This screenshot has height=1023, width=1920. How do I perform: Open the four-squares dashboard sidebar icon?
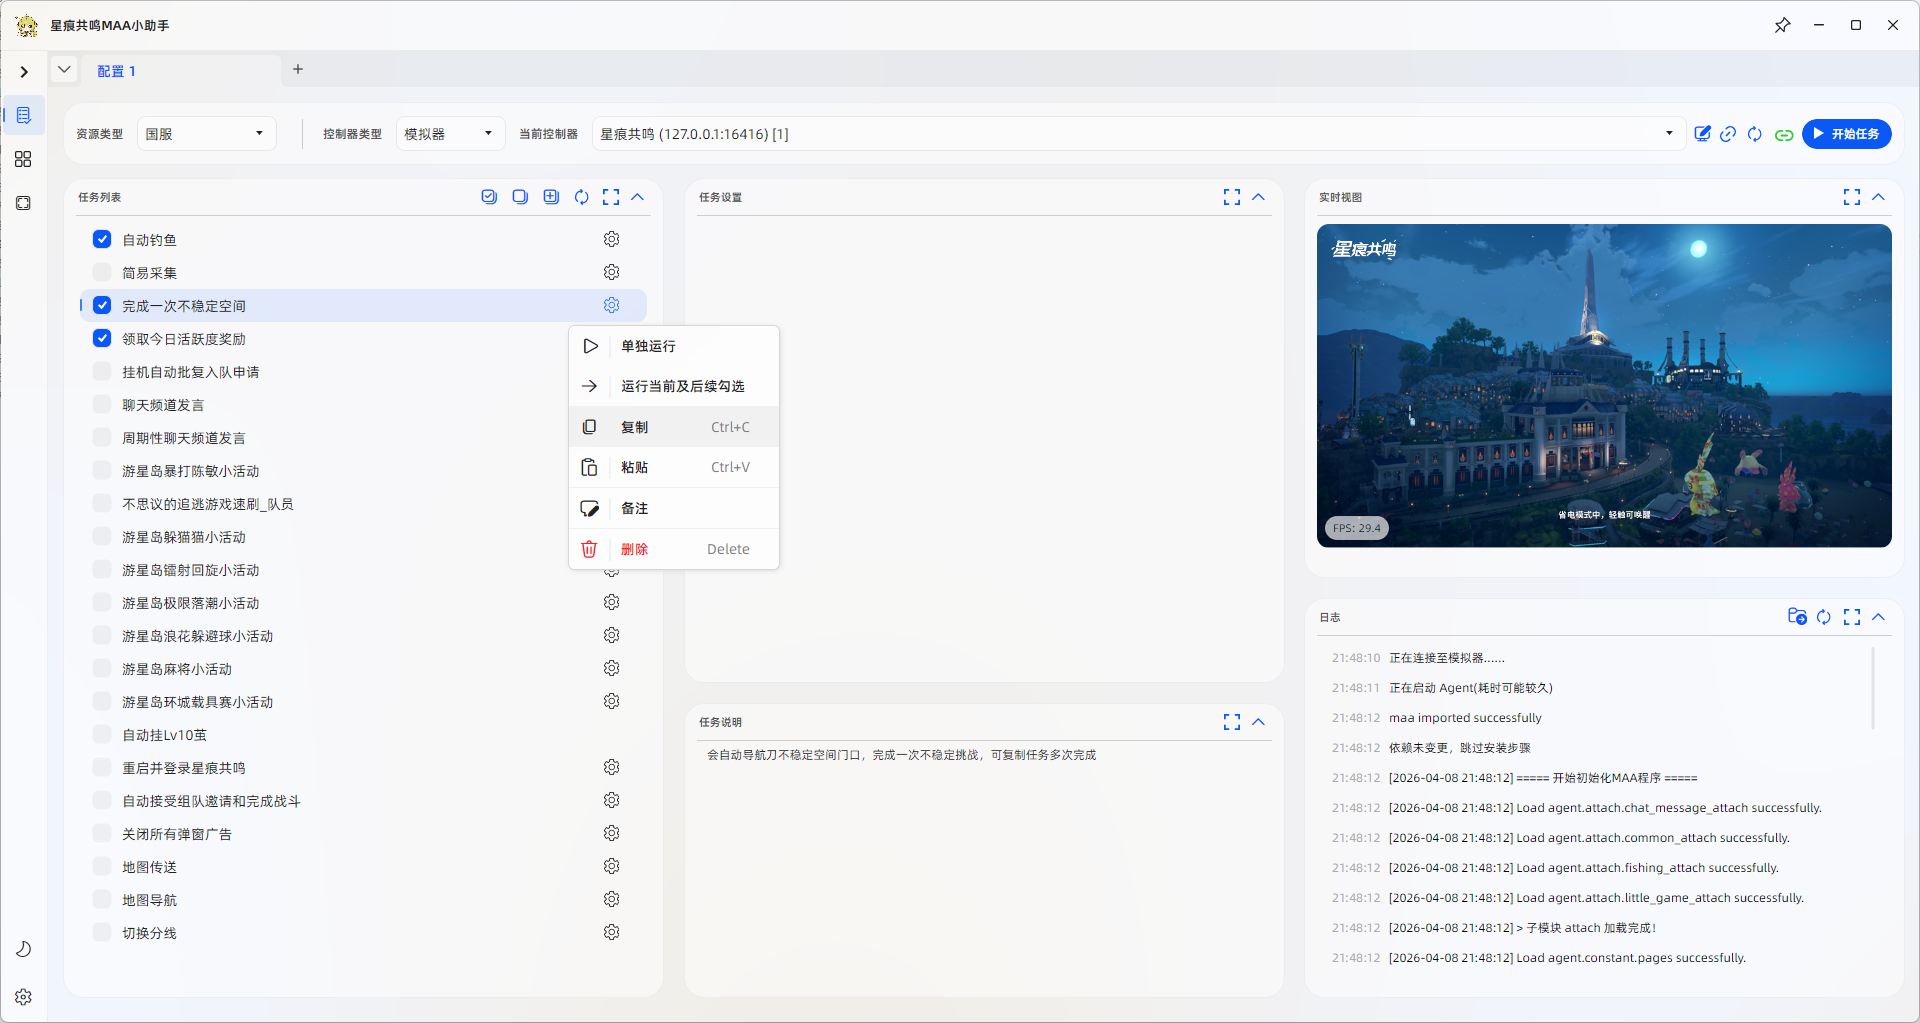23,159
